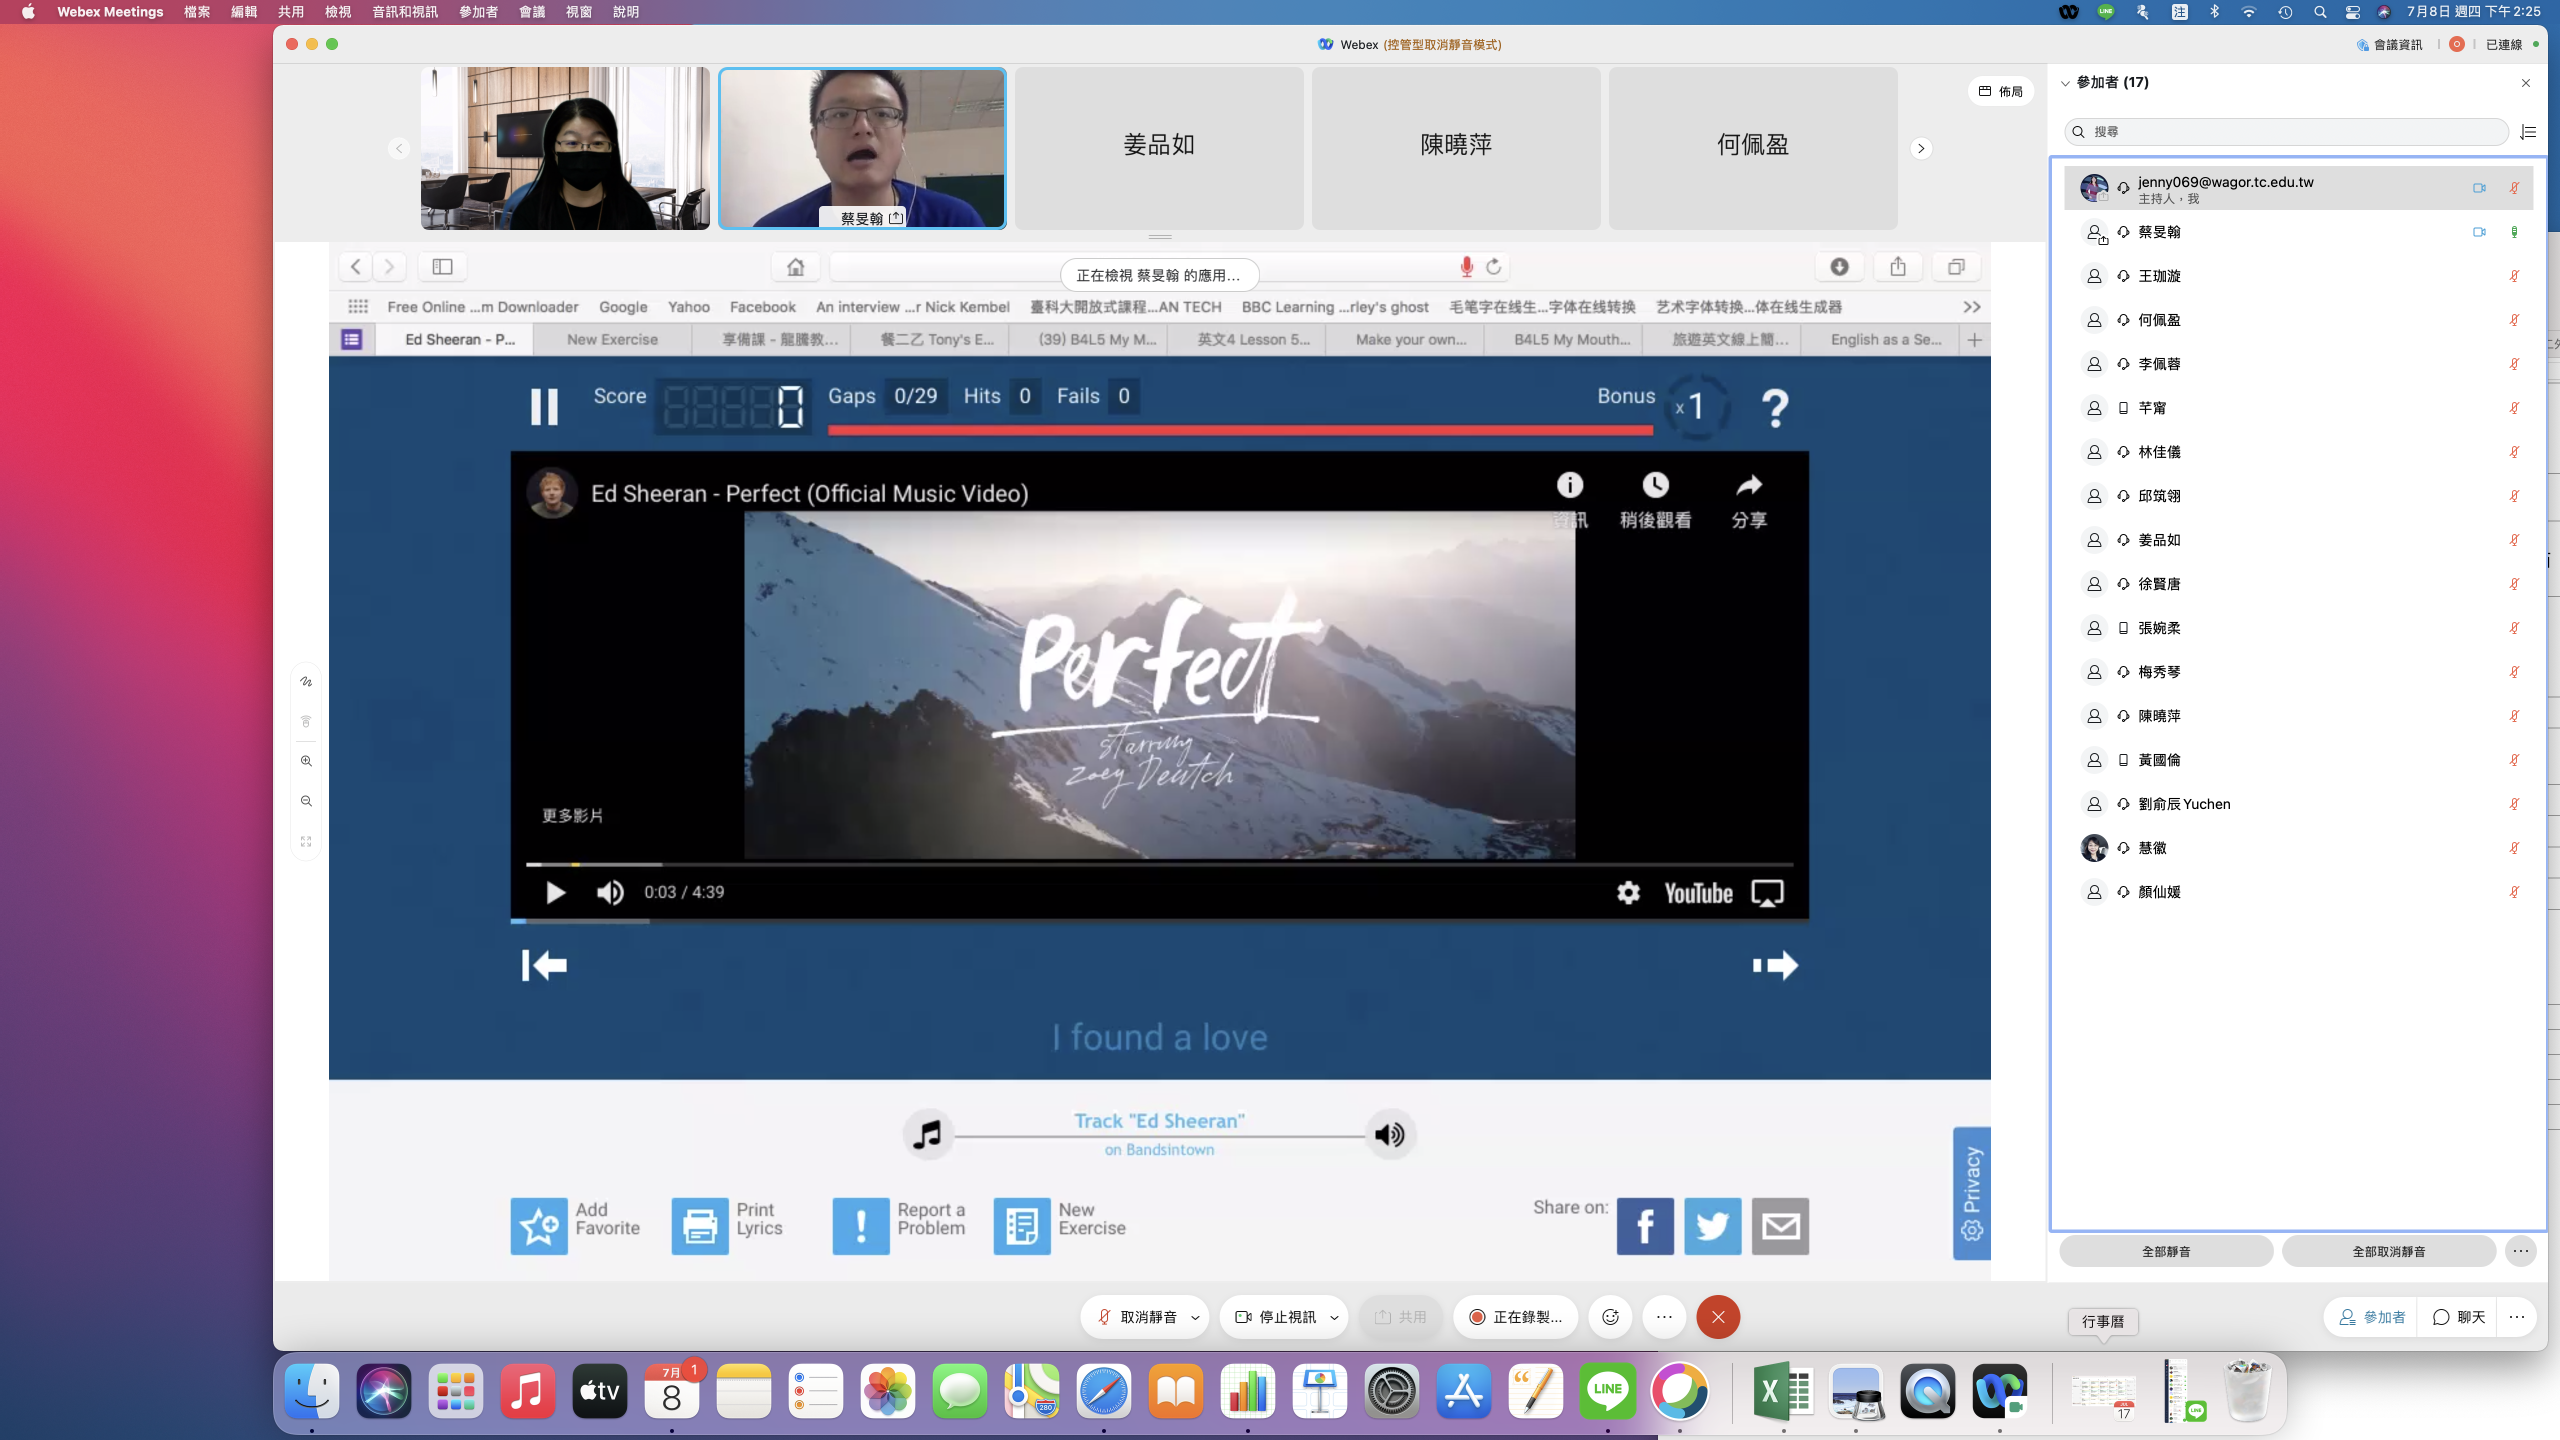
Task: Show next video thumbnails with the right arrow
Action: [1920, 148]
